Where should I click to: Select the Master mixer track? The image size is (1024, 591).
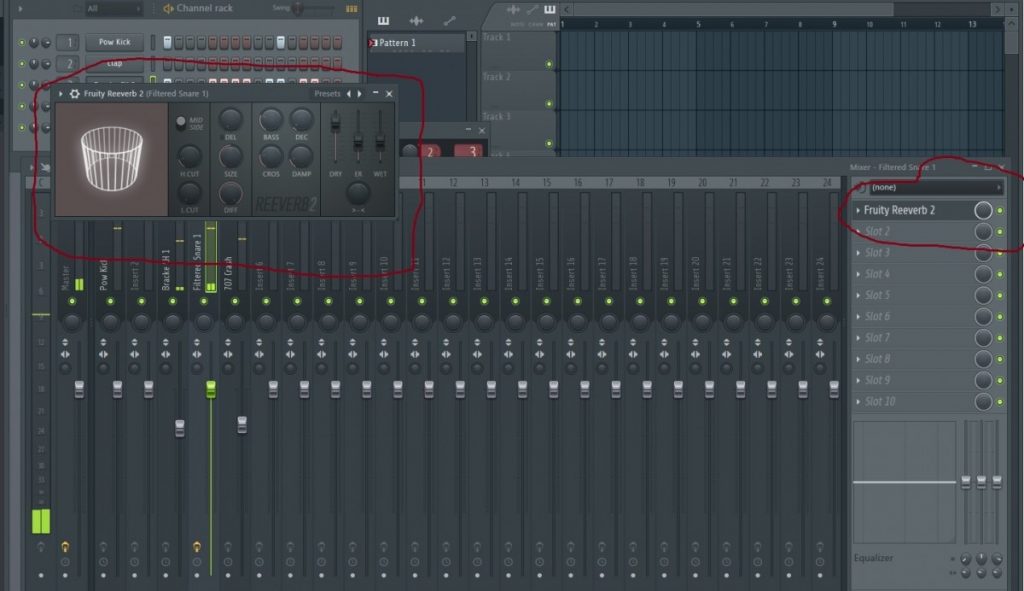(x=65, y=278)
